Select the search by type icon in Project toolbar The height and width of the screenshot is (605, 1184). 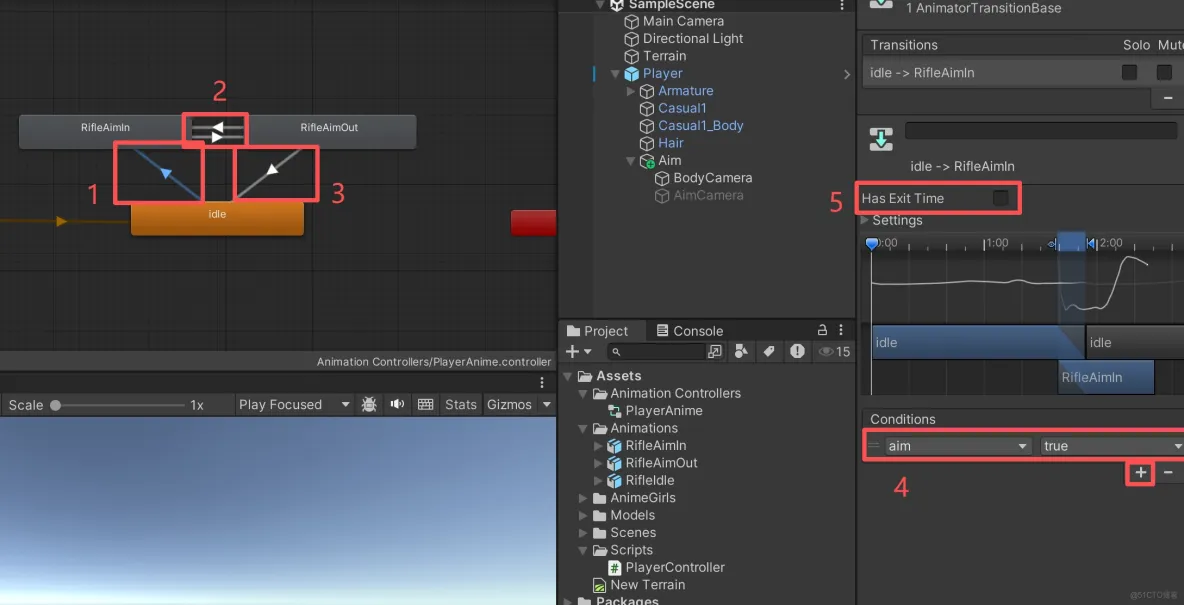coord(741,351)
